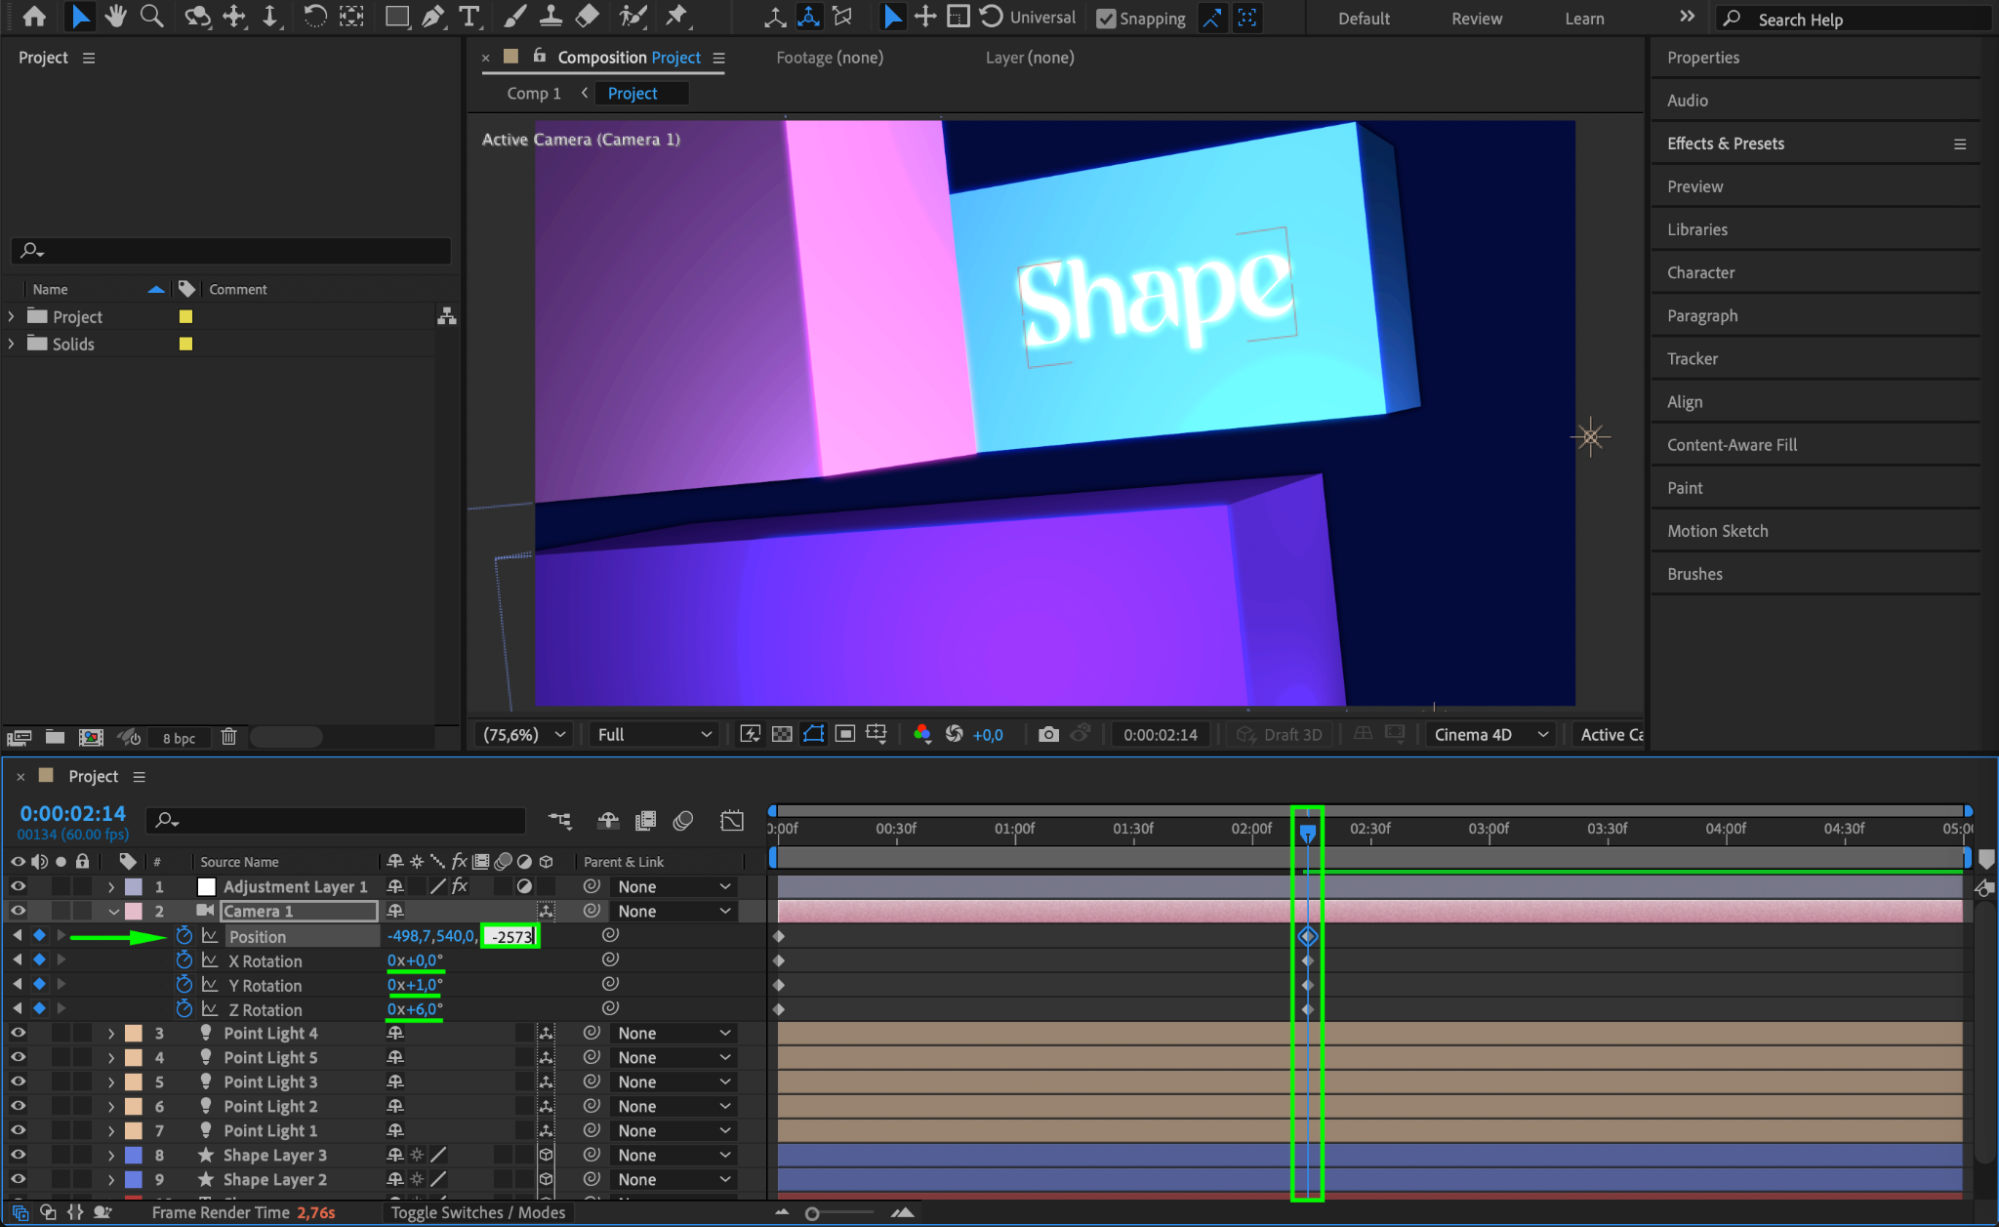Select the Pen tool
Screen dimensions: 1999x1227
click(433, 16)
